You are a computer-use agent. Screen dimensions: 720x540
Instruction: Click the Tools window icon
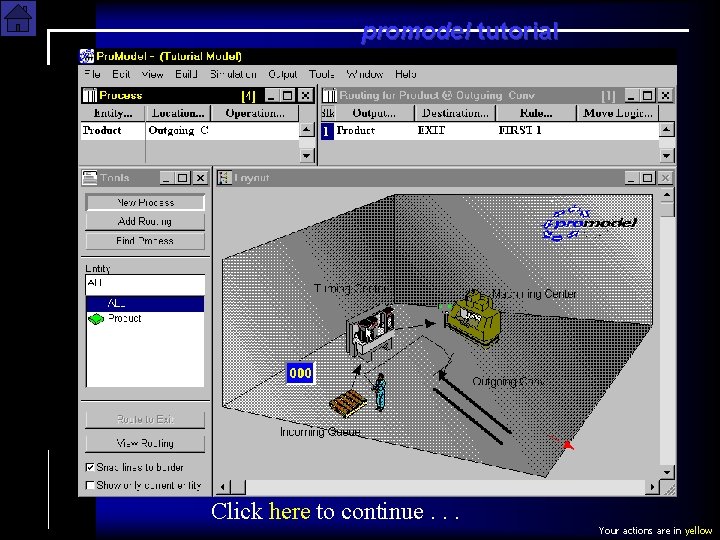click(90, 178)
